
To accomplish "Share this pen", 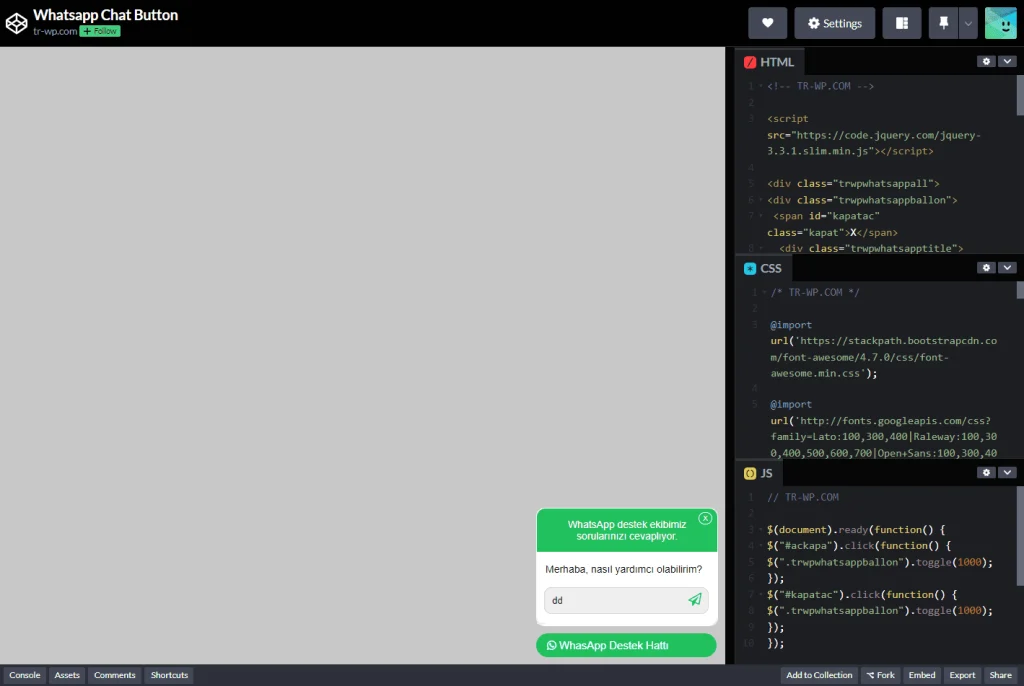I will tap(1000, 675).
